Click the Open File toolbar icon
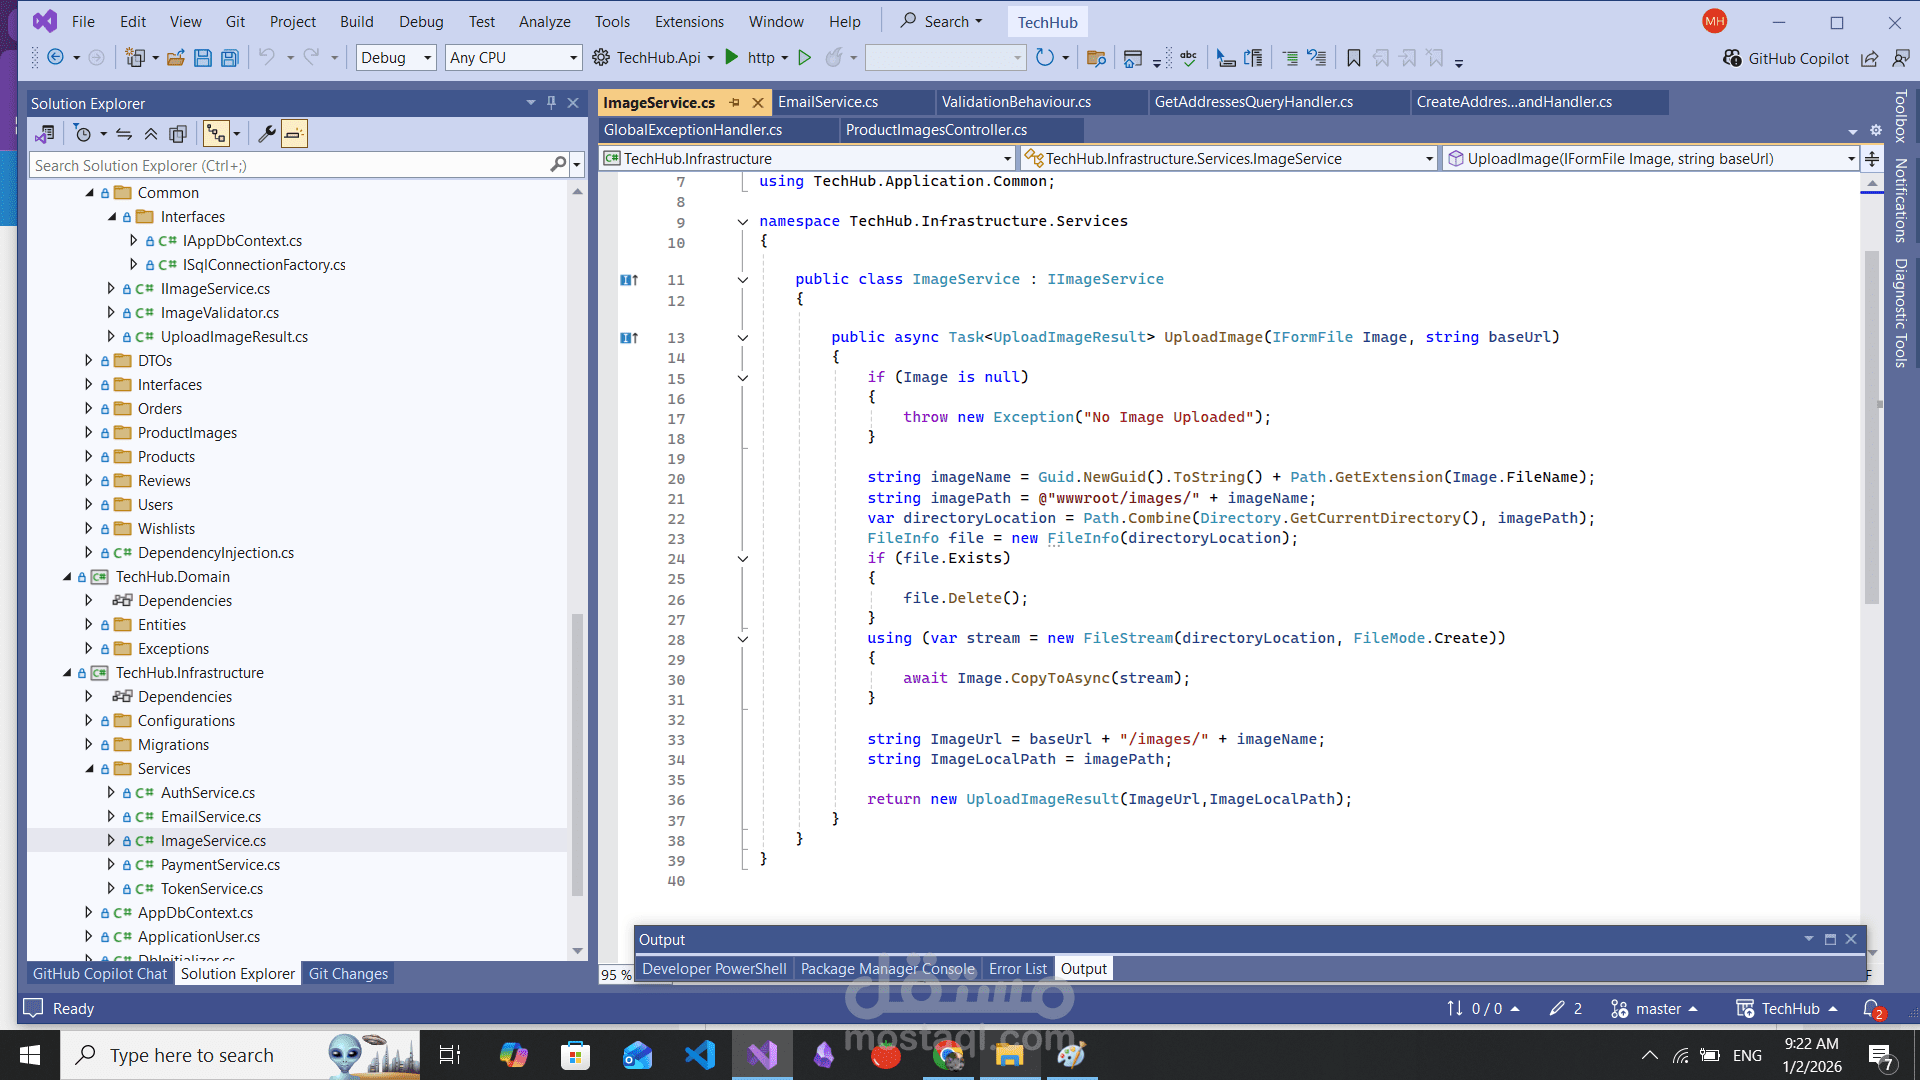Image resolution: width=1920 pixels, height=1080 pixels. (x=176, y=58)
